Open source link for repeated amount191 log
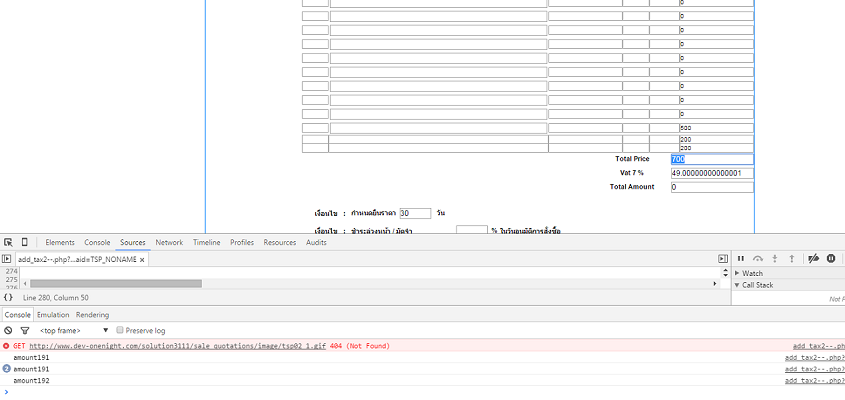The height and width of the screenshot is (400, 845). point(815,369)
